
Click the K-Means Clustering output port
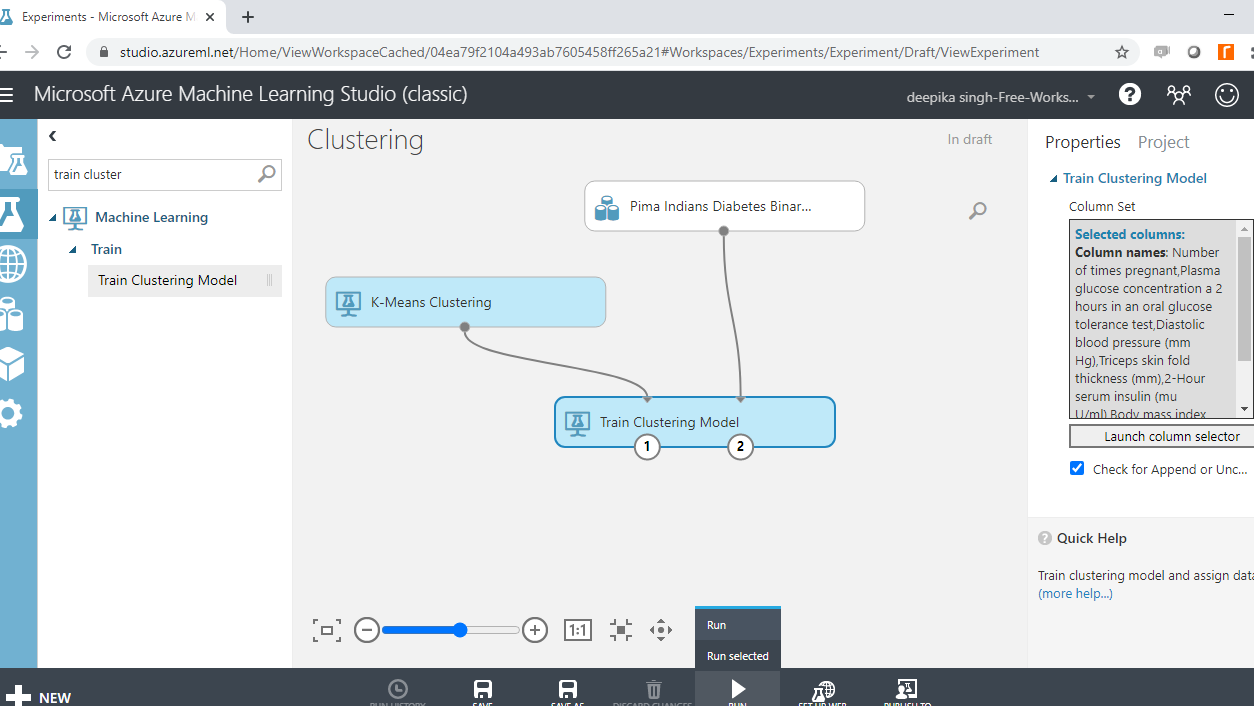click(x=465, y=327)
